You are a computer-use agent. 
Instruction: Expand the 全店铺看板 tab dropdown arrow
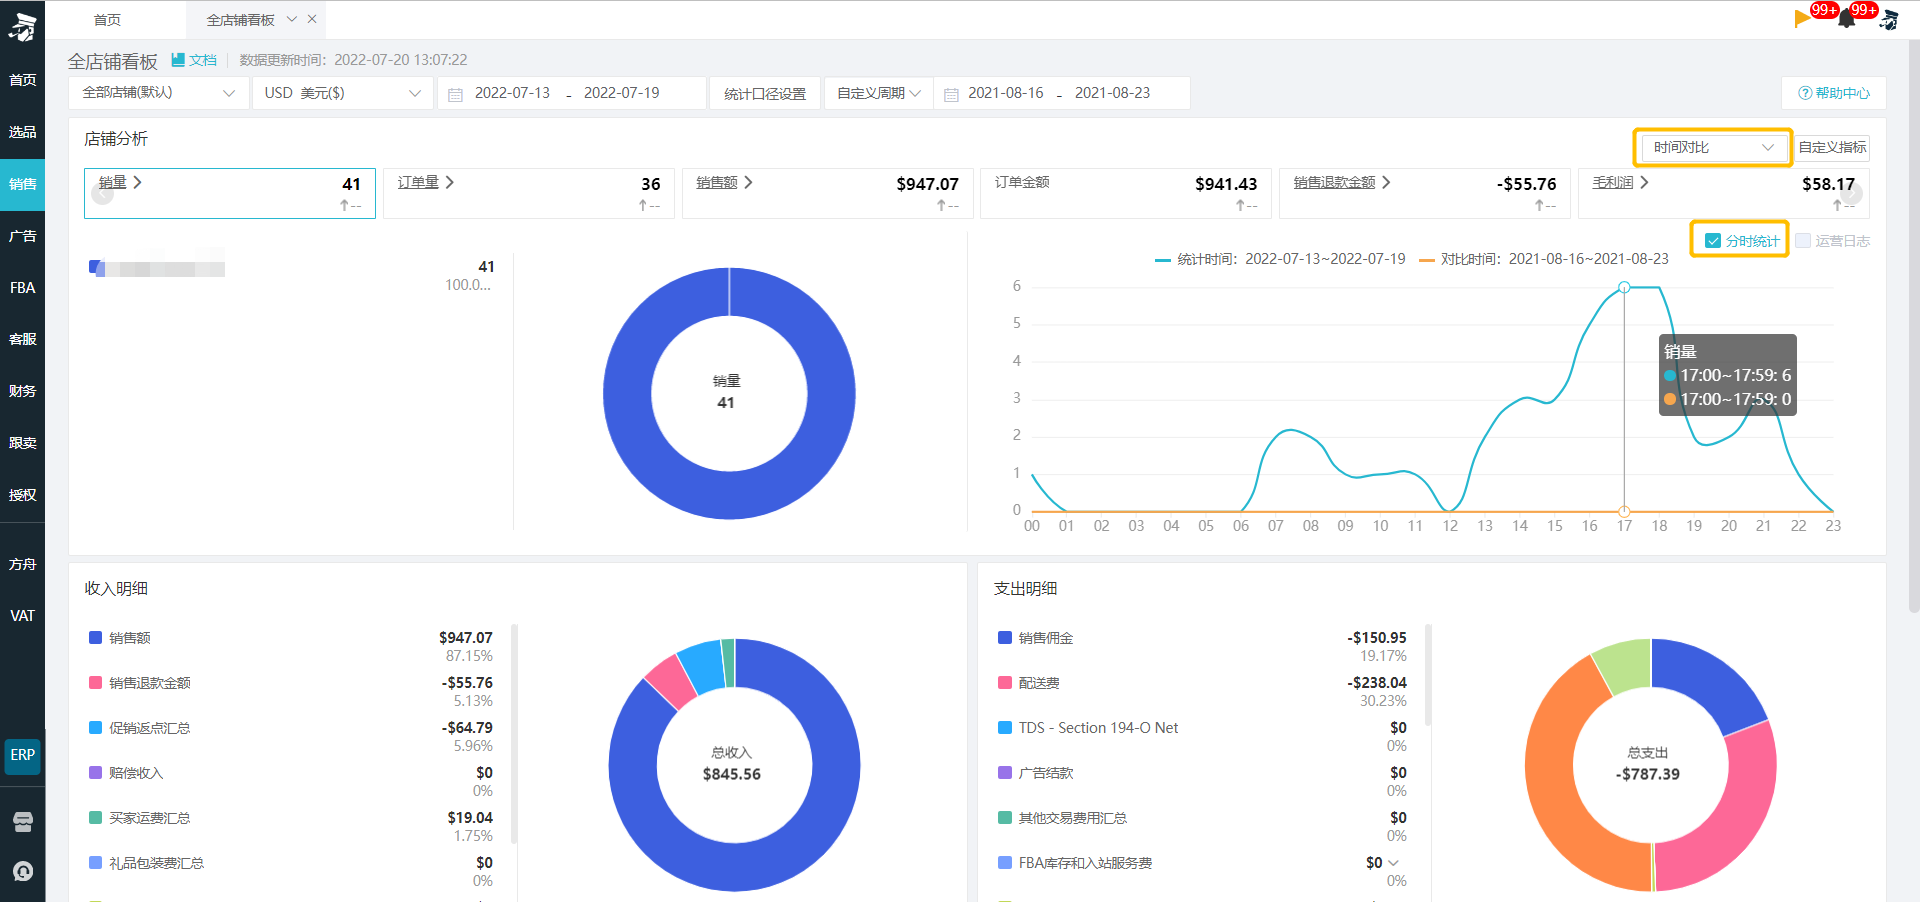pos(292,19)
